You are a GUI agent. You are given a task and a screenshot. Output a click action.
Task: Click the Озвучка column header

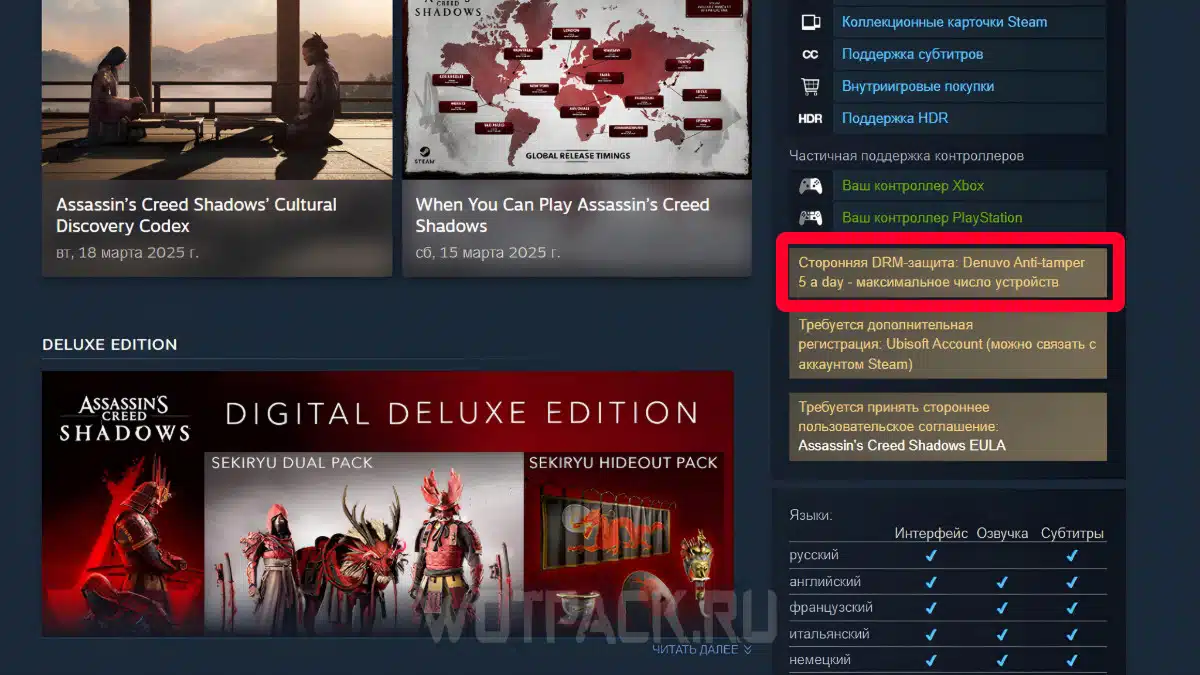(x=1003, y=533)
